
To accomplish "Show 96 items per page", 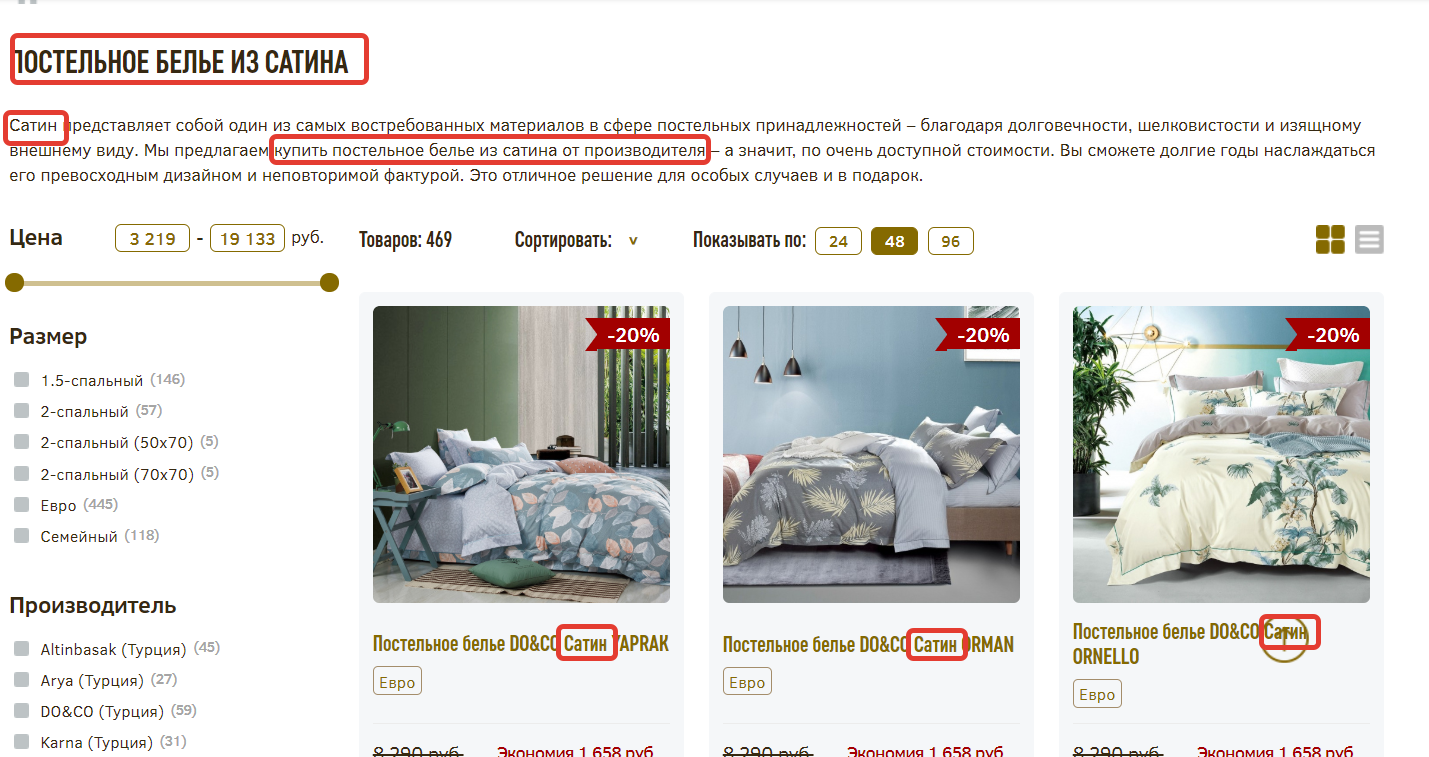I will 950,241.
